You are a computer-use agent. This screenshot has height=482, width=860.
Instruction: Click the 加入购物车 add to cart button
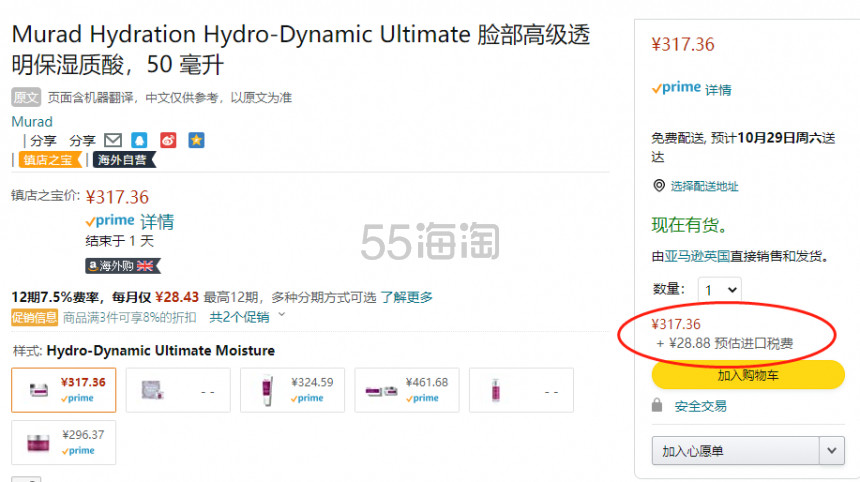point(748,375)
